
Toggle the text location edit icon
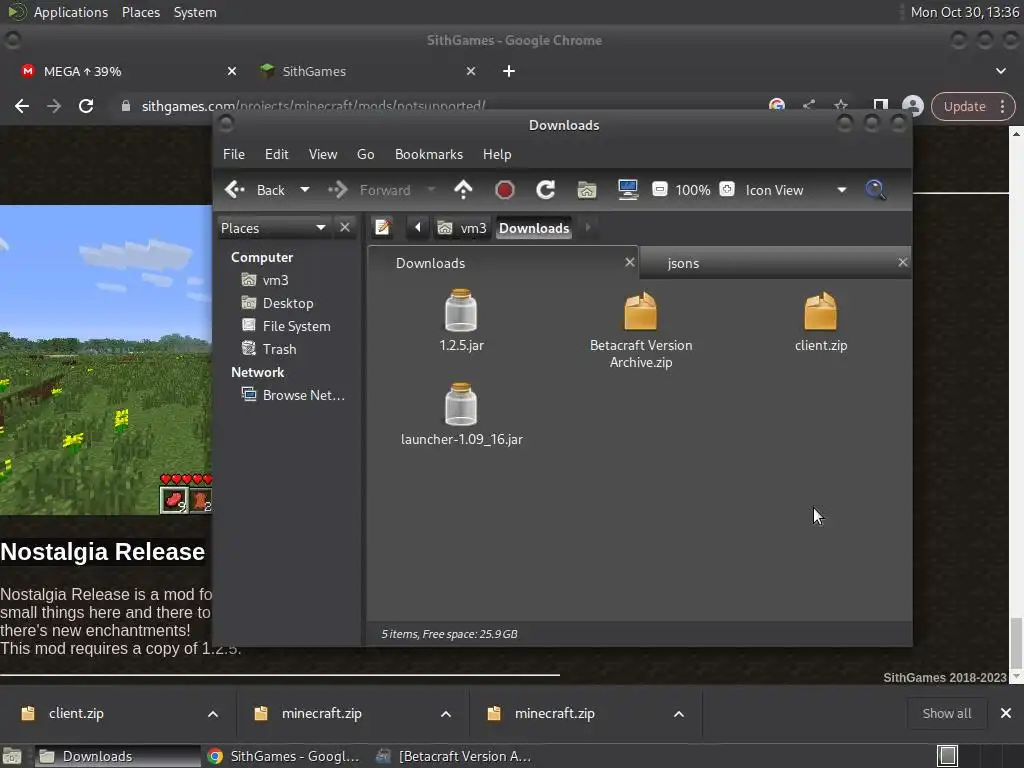coord(383,227)
